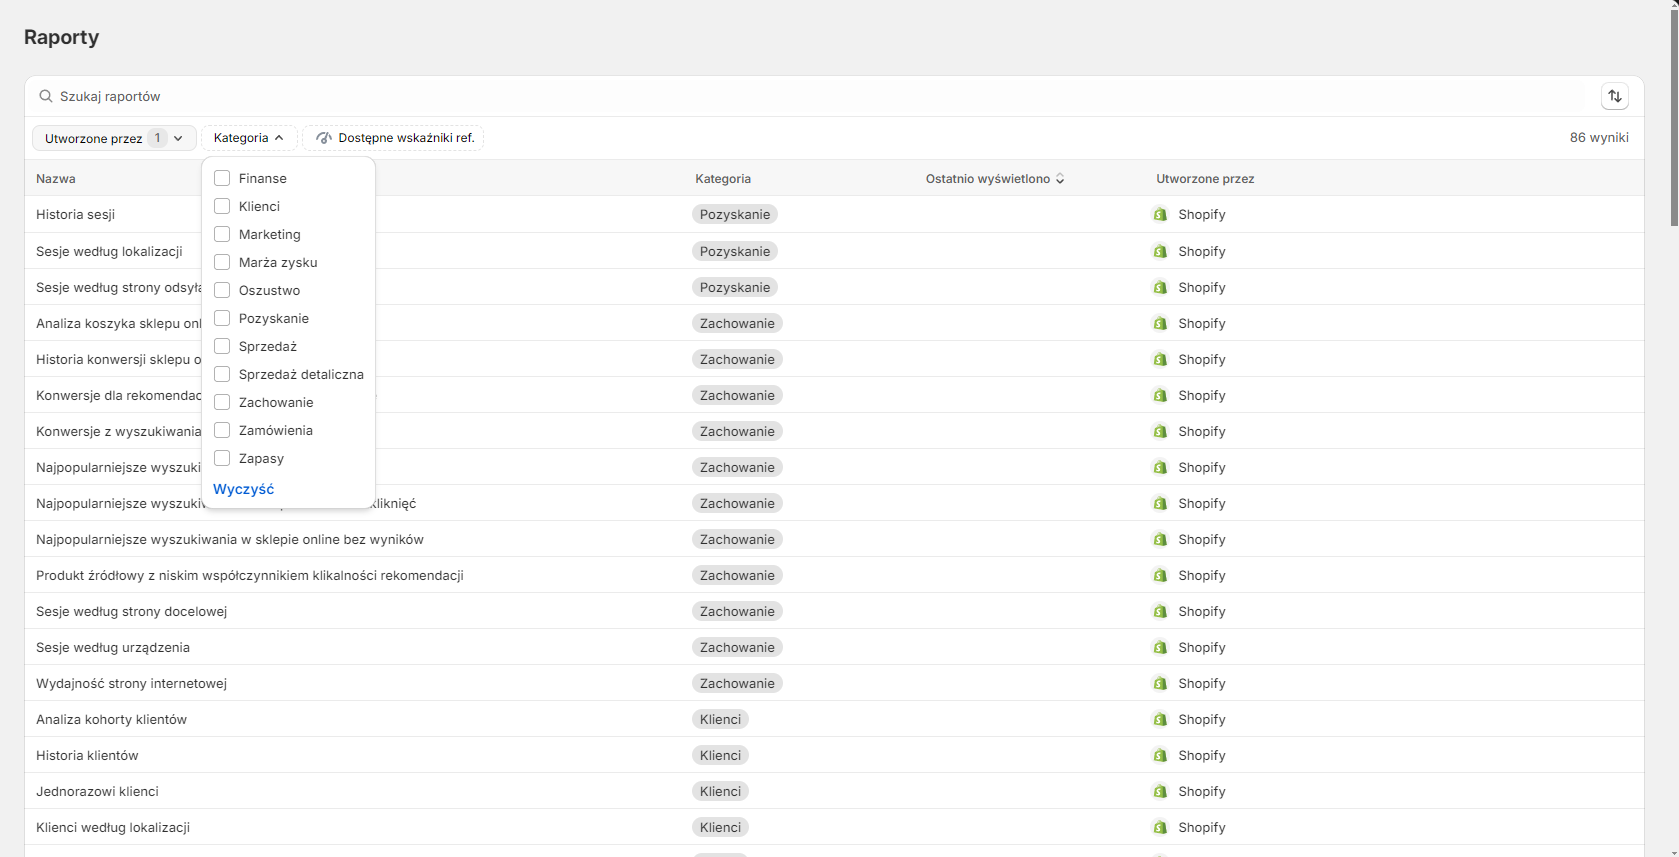The image size is (1679, 857).
Task: Check the Zachowanie category checkbox
Action: [x=222, y=402]
